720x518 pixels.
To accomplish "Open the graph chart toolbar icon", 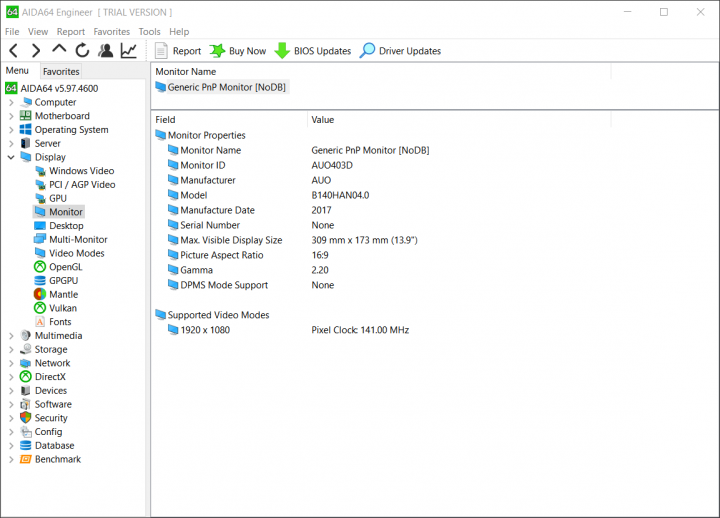I will (129, 51).
